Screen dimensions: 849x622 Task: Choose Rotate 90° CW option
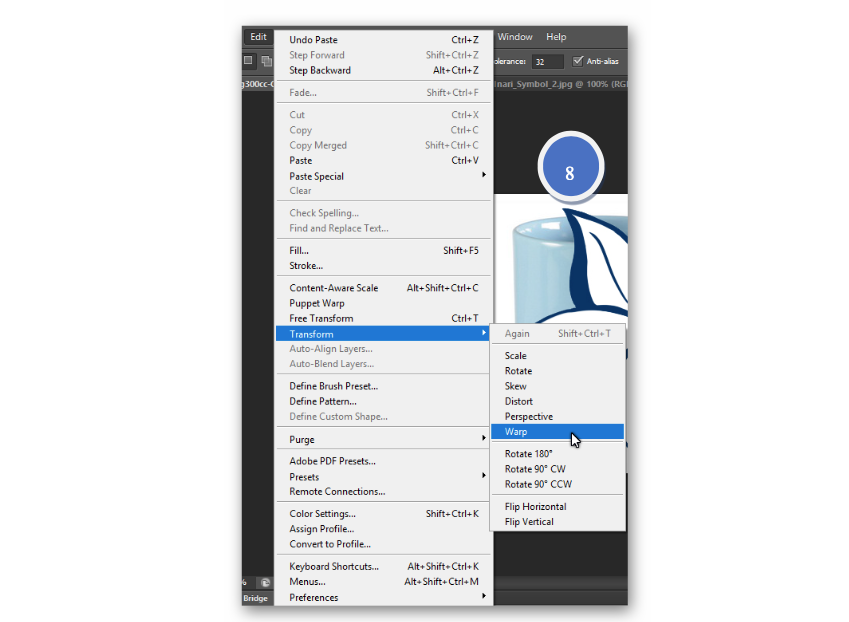tap(534, 469)
